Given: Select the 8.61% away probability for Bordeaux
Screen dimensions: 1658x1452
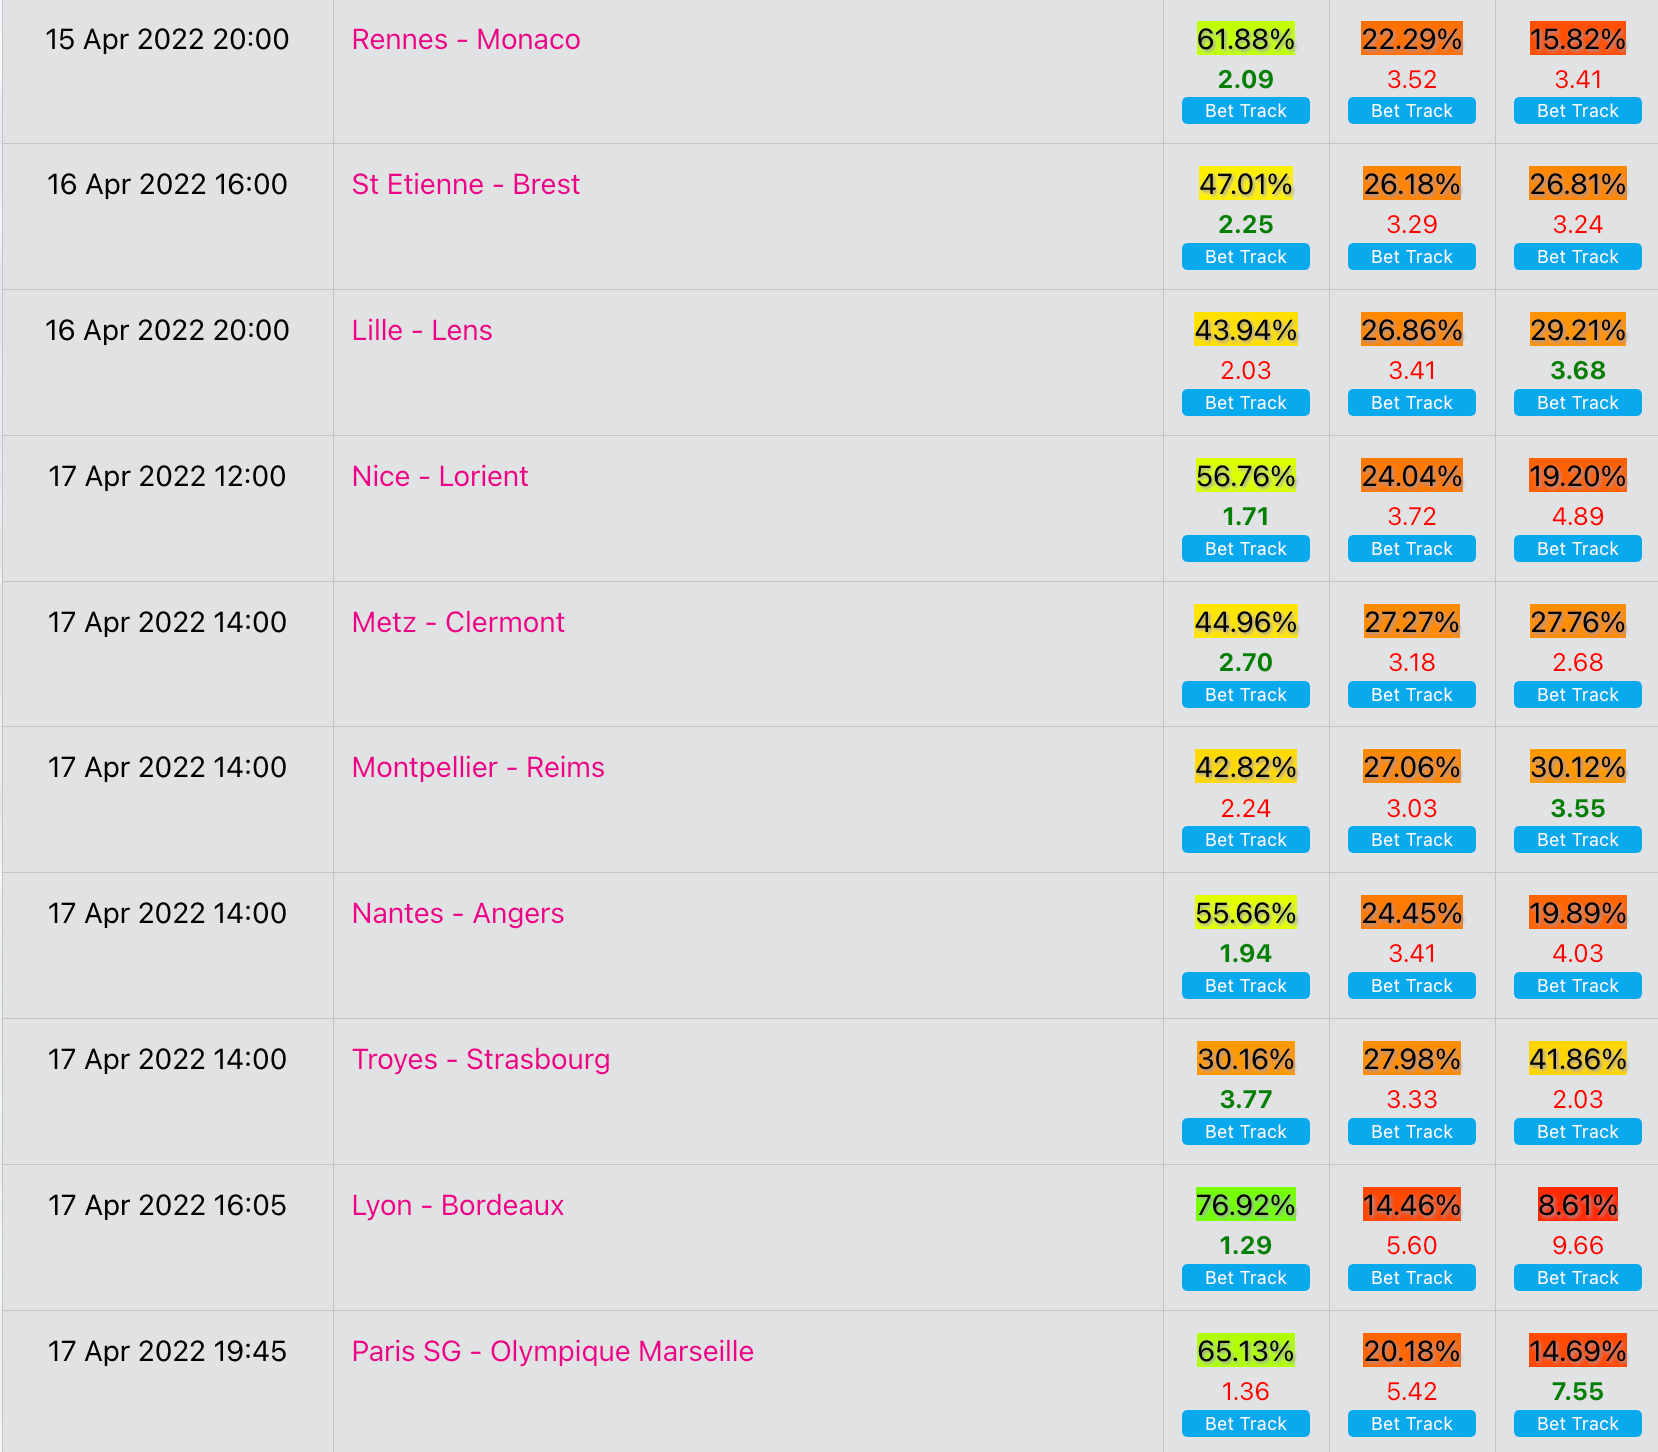Looking at the screenshot, I should tap(1578, 1205).
